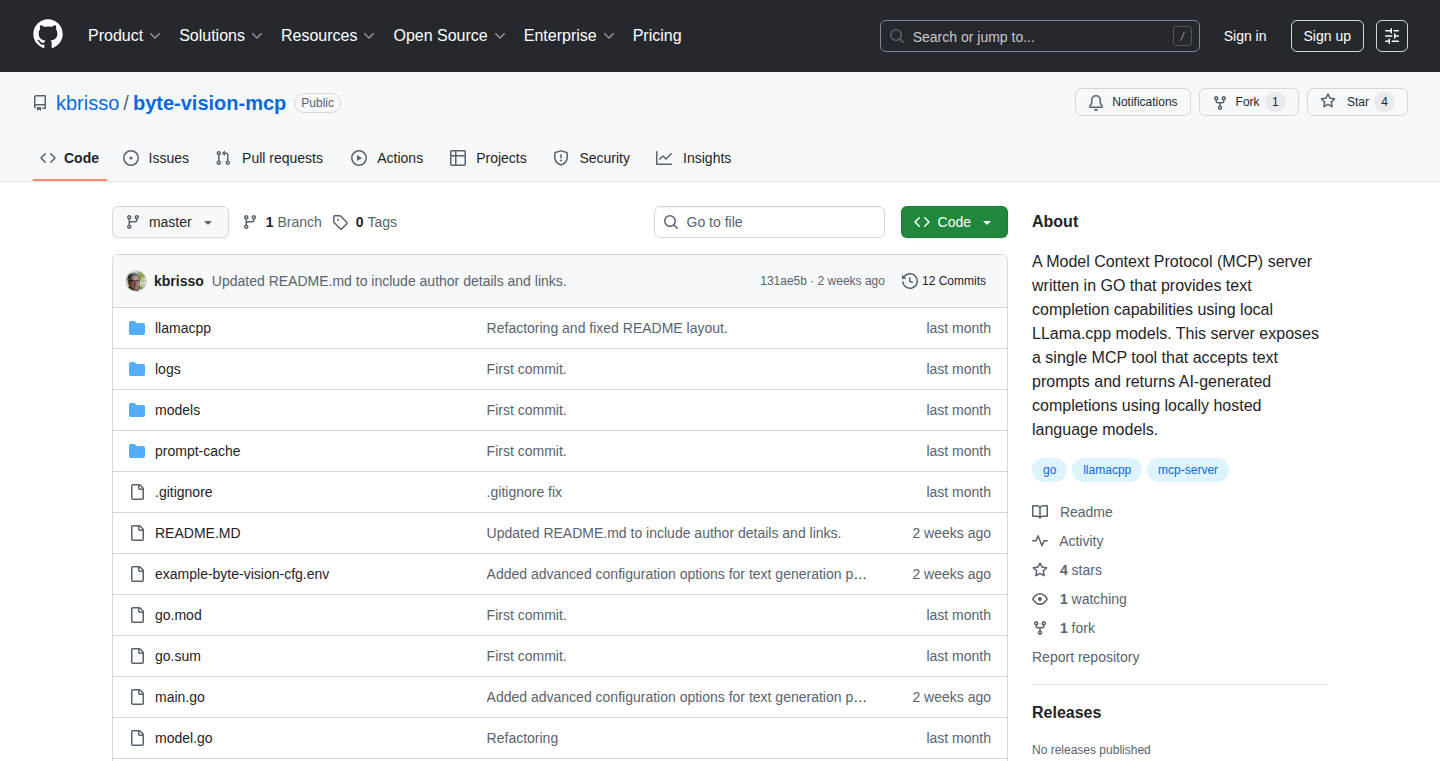Open the '.gitignore fix' commit message
Screen dimensions: 1440x761
(x=524, y=492)
